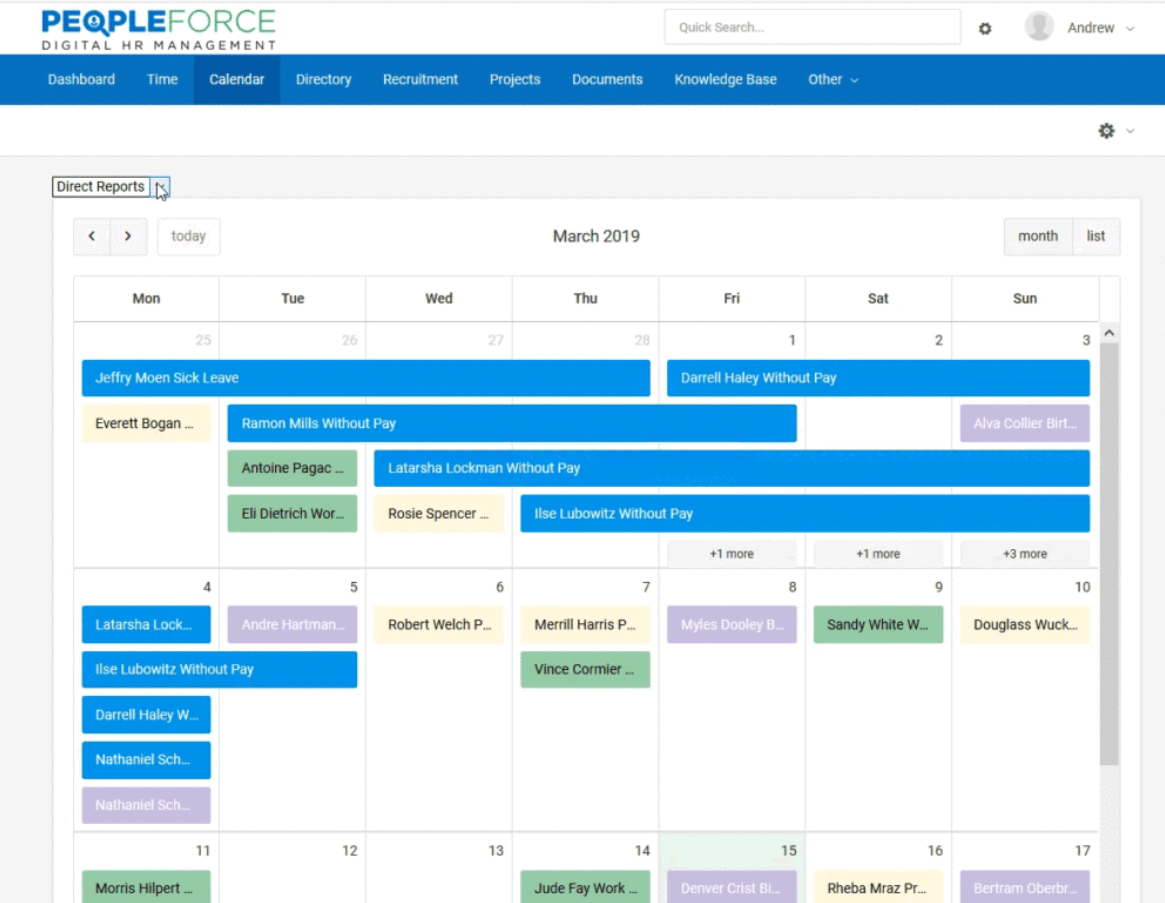The height and width of the screenshot is (903, 1165).
Task: Click the PeopleForce logo
Action: [158, 30]
